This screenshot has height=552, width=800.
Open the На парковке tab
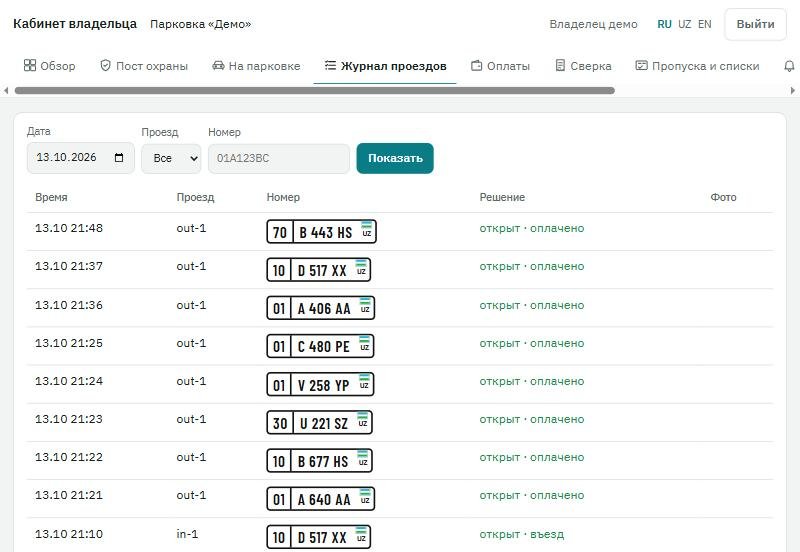[256, 66]
